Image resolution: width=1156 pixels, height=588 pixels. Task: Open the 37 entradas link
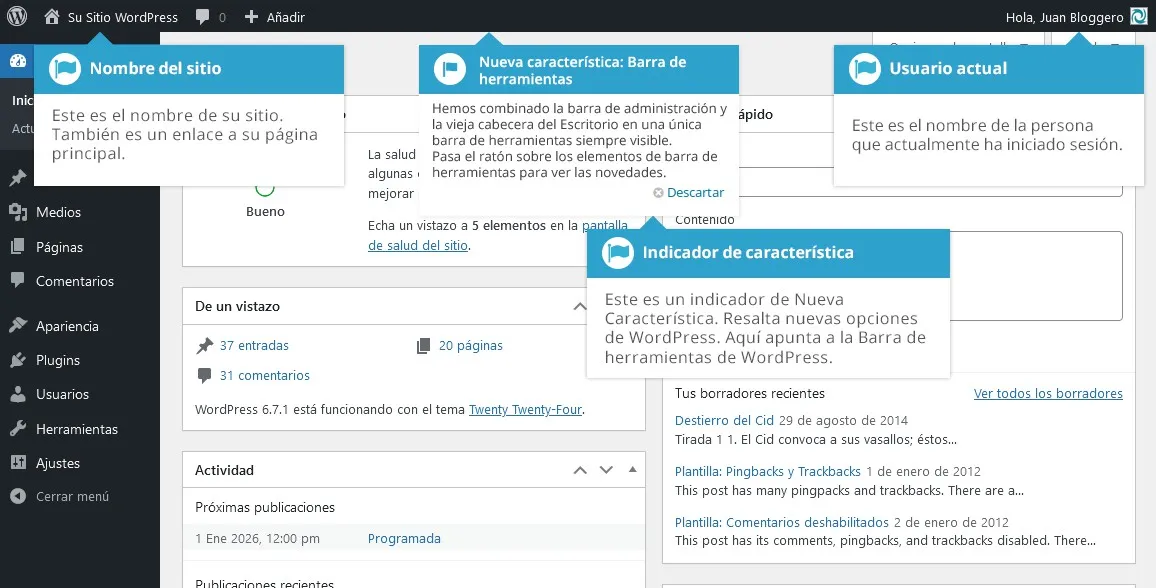click(x=254, y=346)
